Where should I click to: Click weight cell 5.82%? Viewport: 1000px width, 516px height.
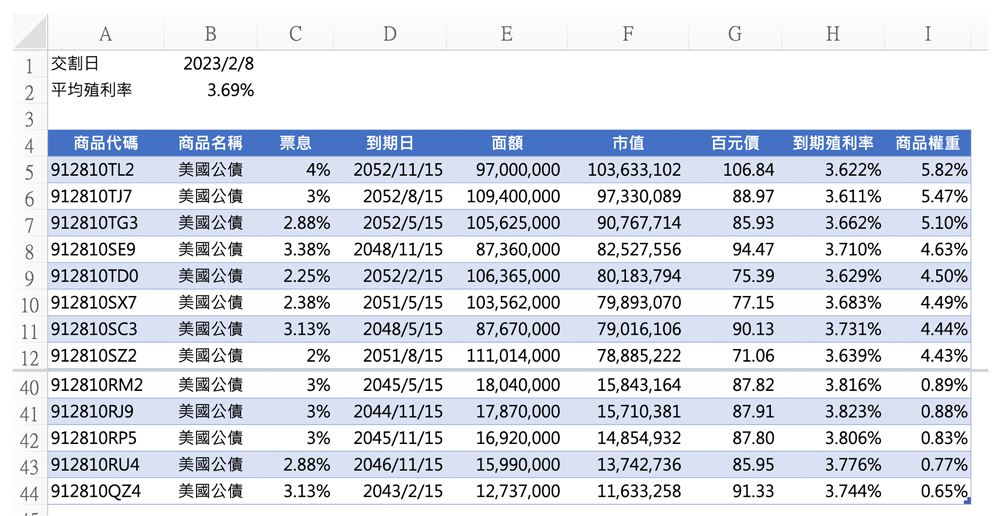coord(928,170)
